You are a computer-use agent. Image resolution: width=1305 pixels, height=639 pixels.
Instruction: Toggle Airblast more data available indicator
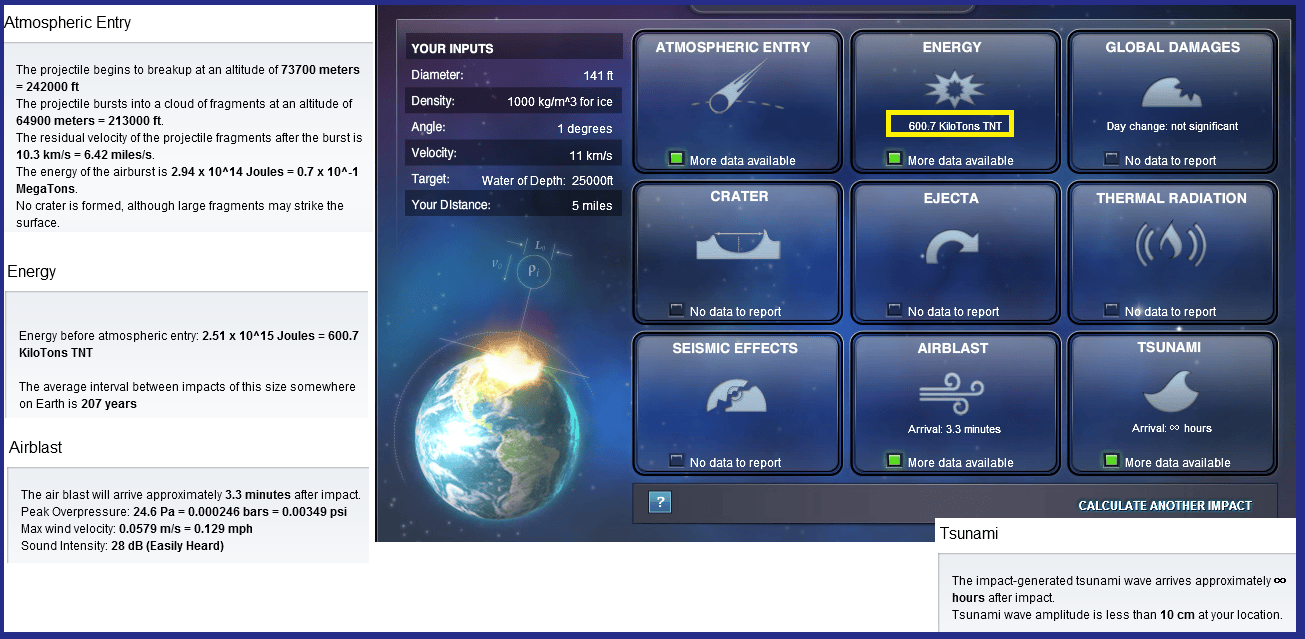895,461
